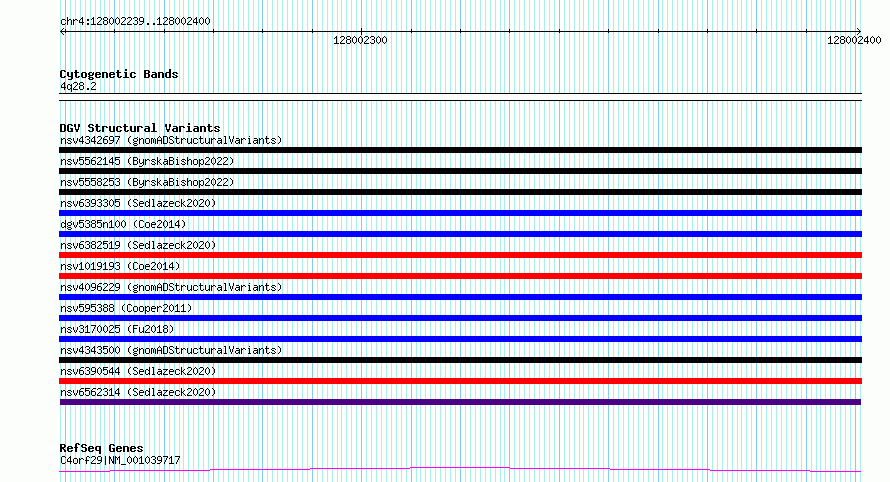Click the red bar under nsv6382519
This screenshot has height=482, width=890.
pyautogui.click(x=460, y=255)
